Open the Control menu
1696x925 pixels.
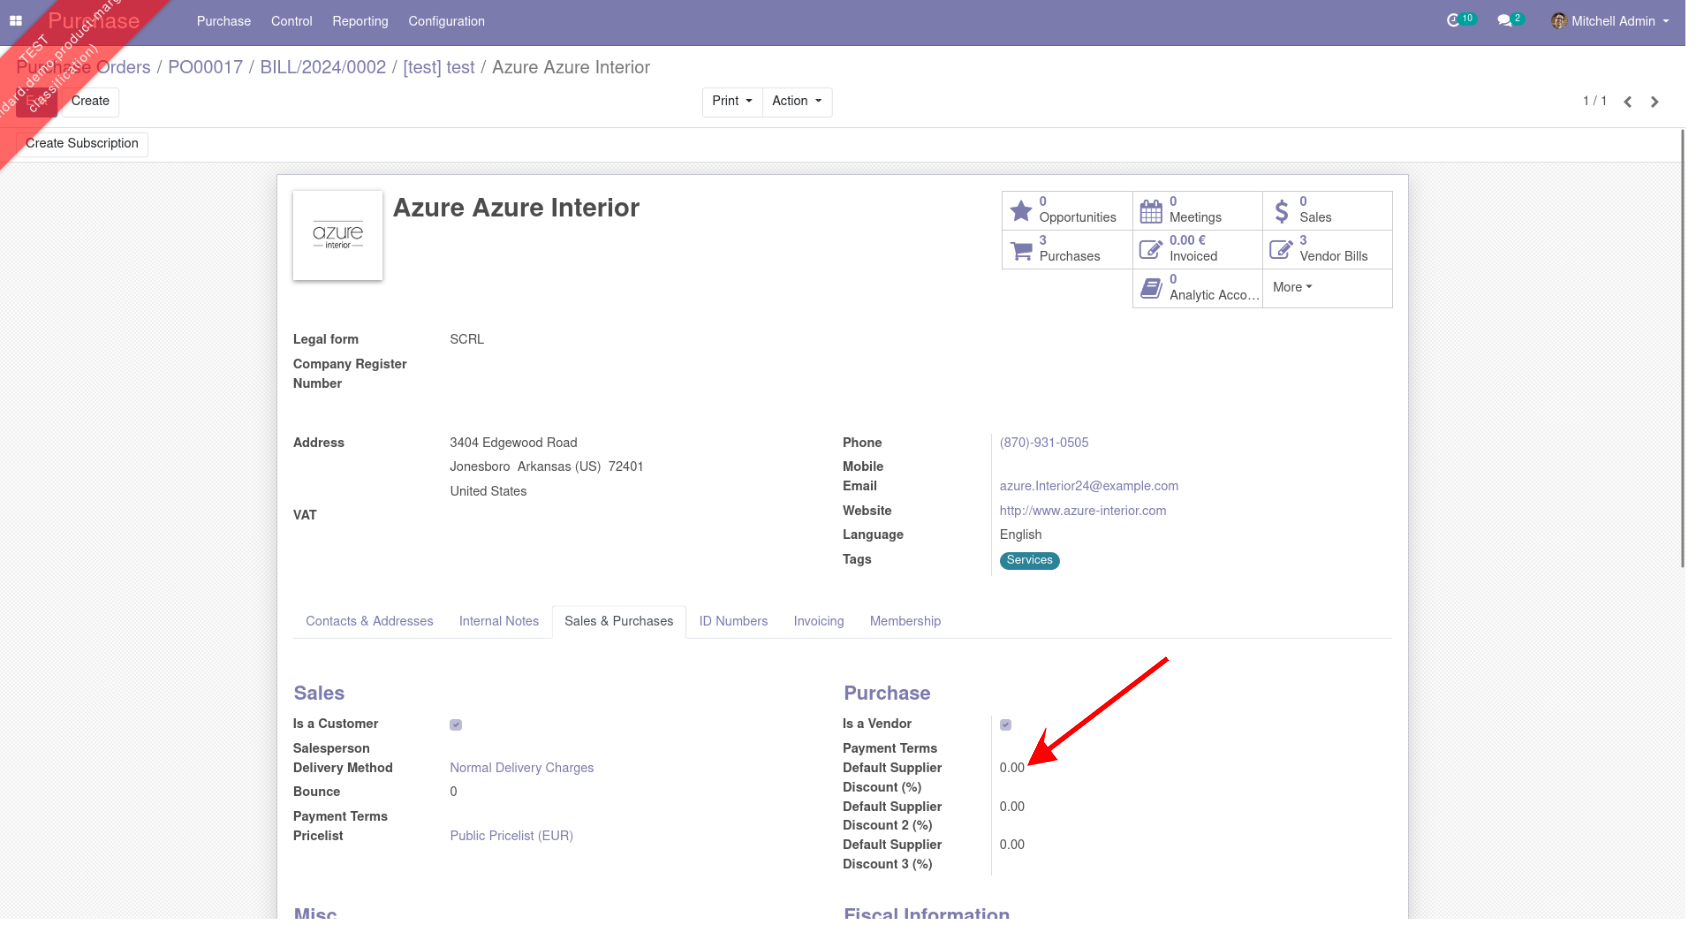point(292,21)
